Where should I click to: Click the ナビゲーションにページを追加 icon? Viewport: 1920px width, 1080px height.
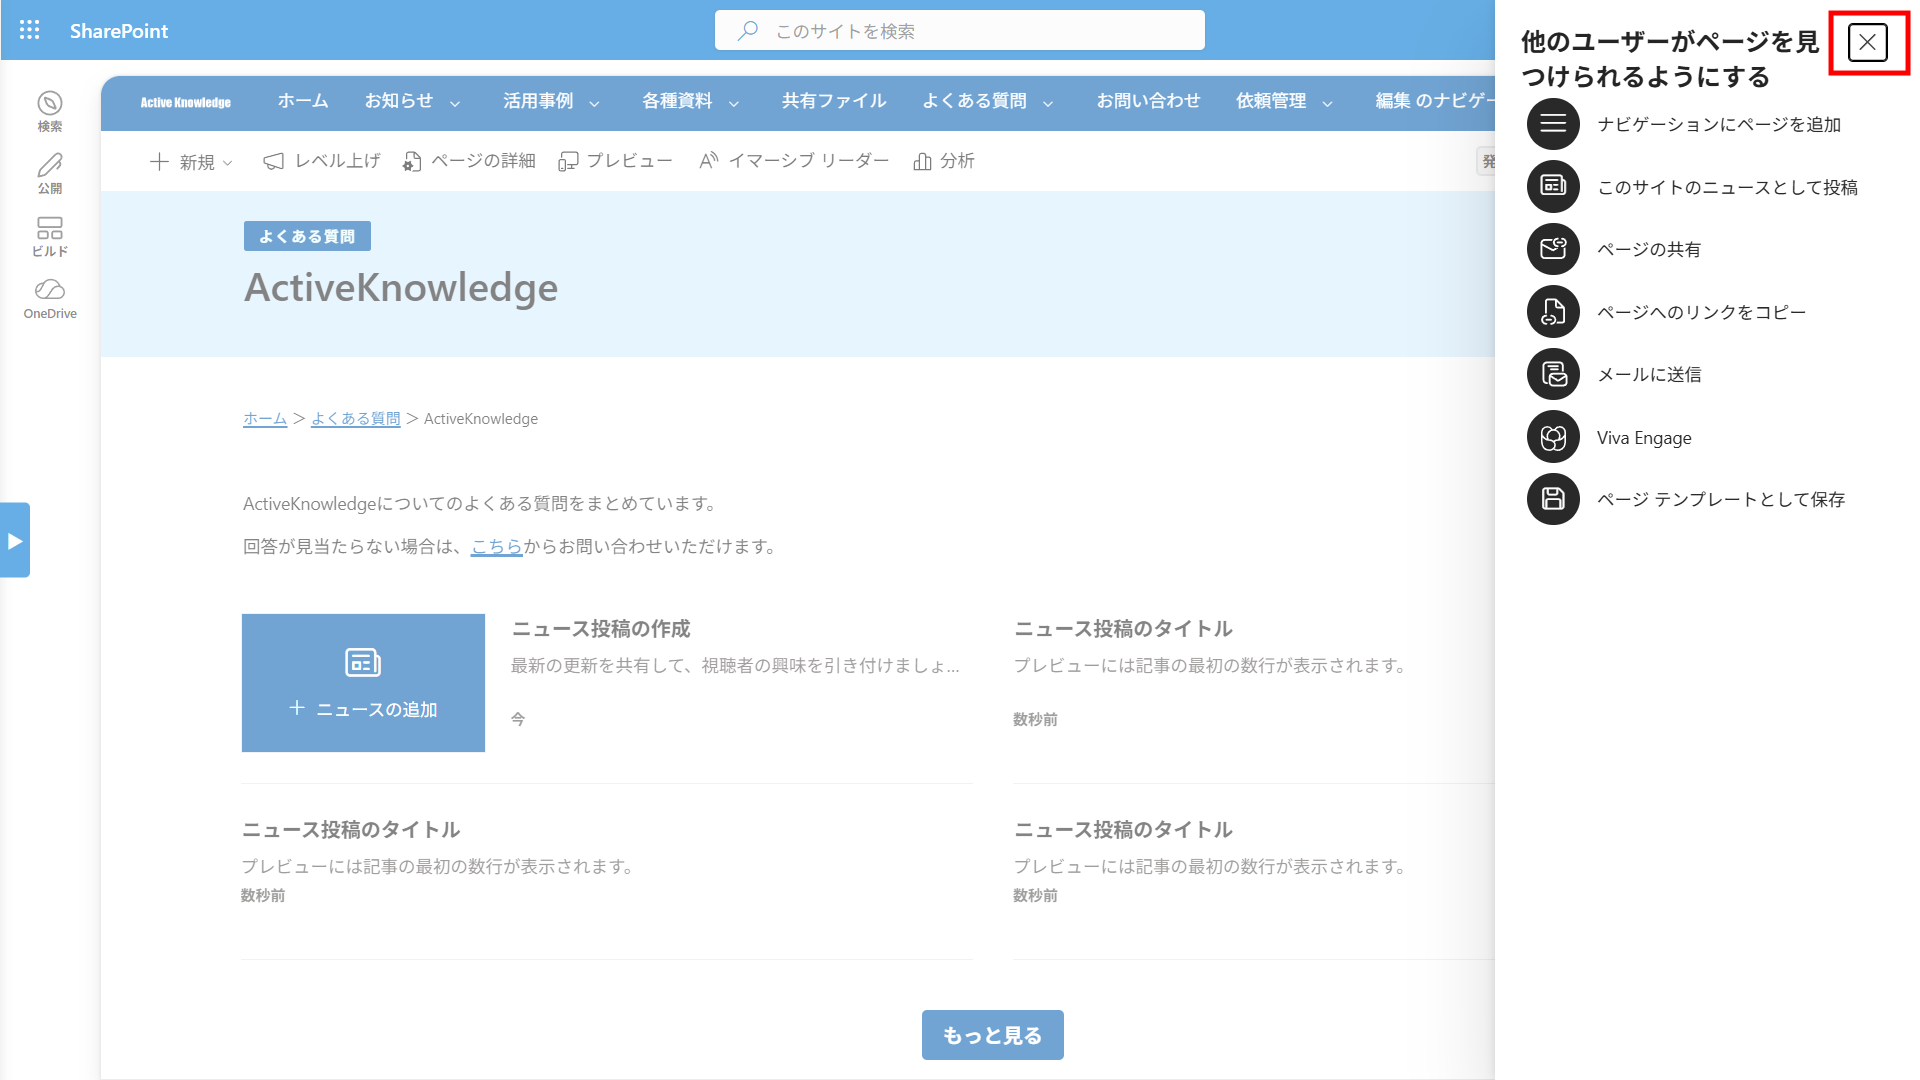[1553, 124]
